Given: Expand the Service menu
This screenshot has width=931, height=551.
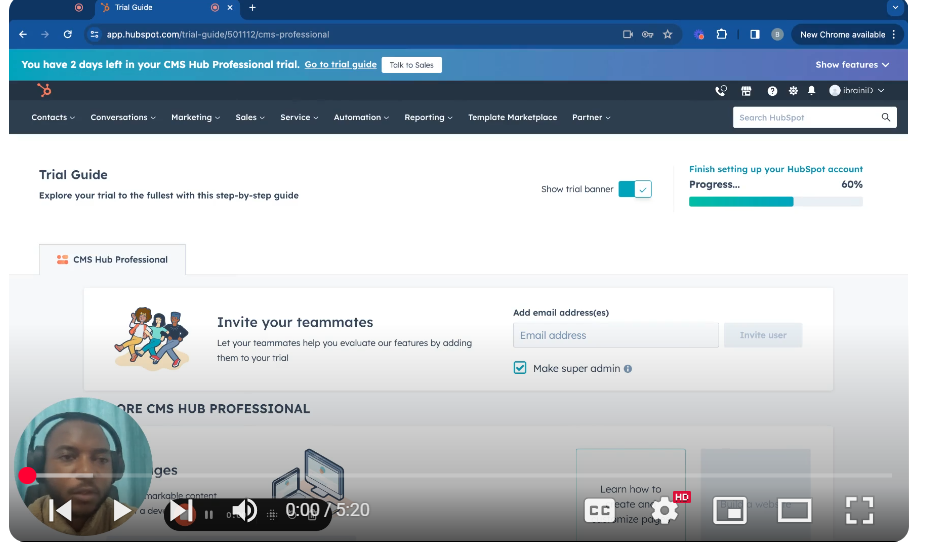Looking at the screenshot, I should [299, 118].
